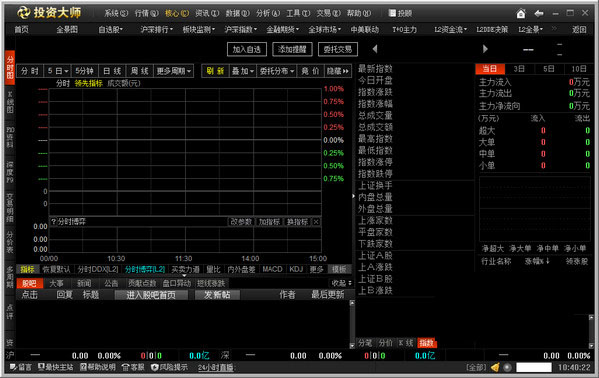Open 交易明细 side tab
The height and width of the screenshot is (378, 599).
(10, 207)
